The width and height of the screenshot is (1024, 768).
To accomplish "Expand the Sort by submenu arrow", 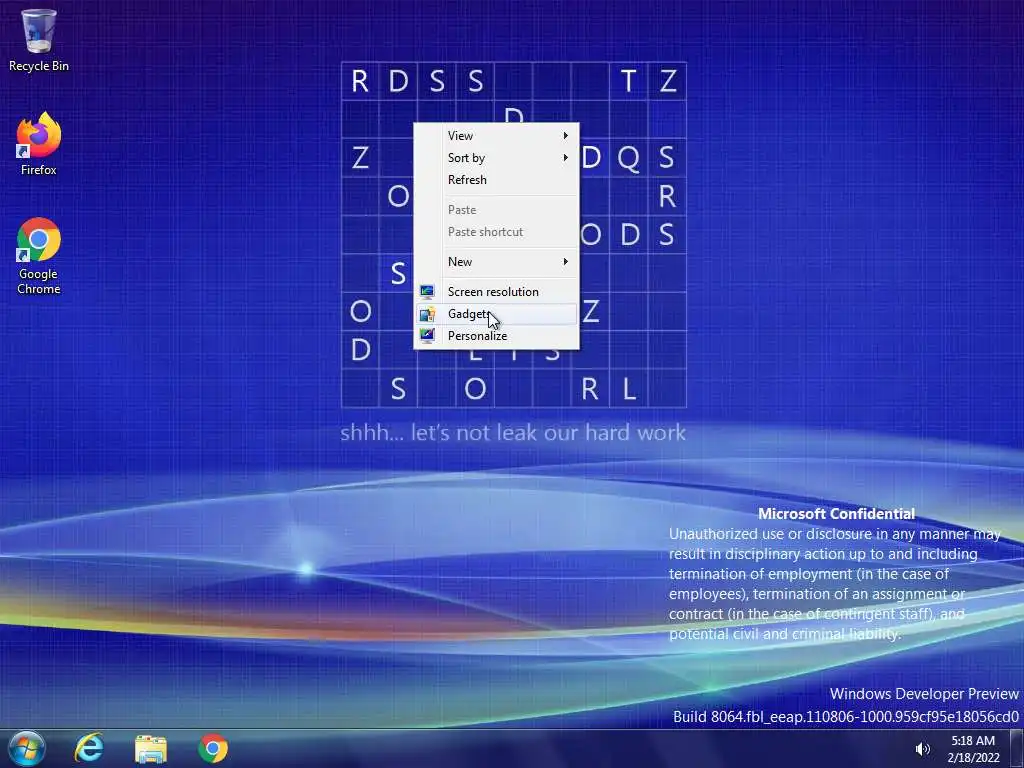I will pyautogui.click(x=566, y=157).
